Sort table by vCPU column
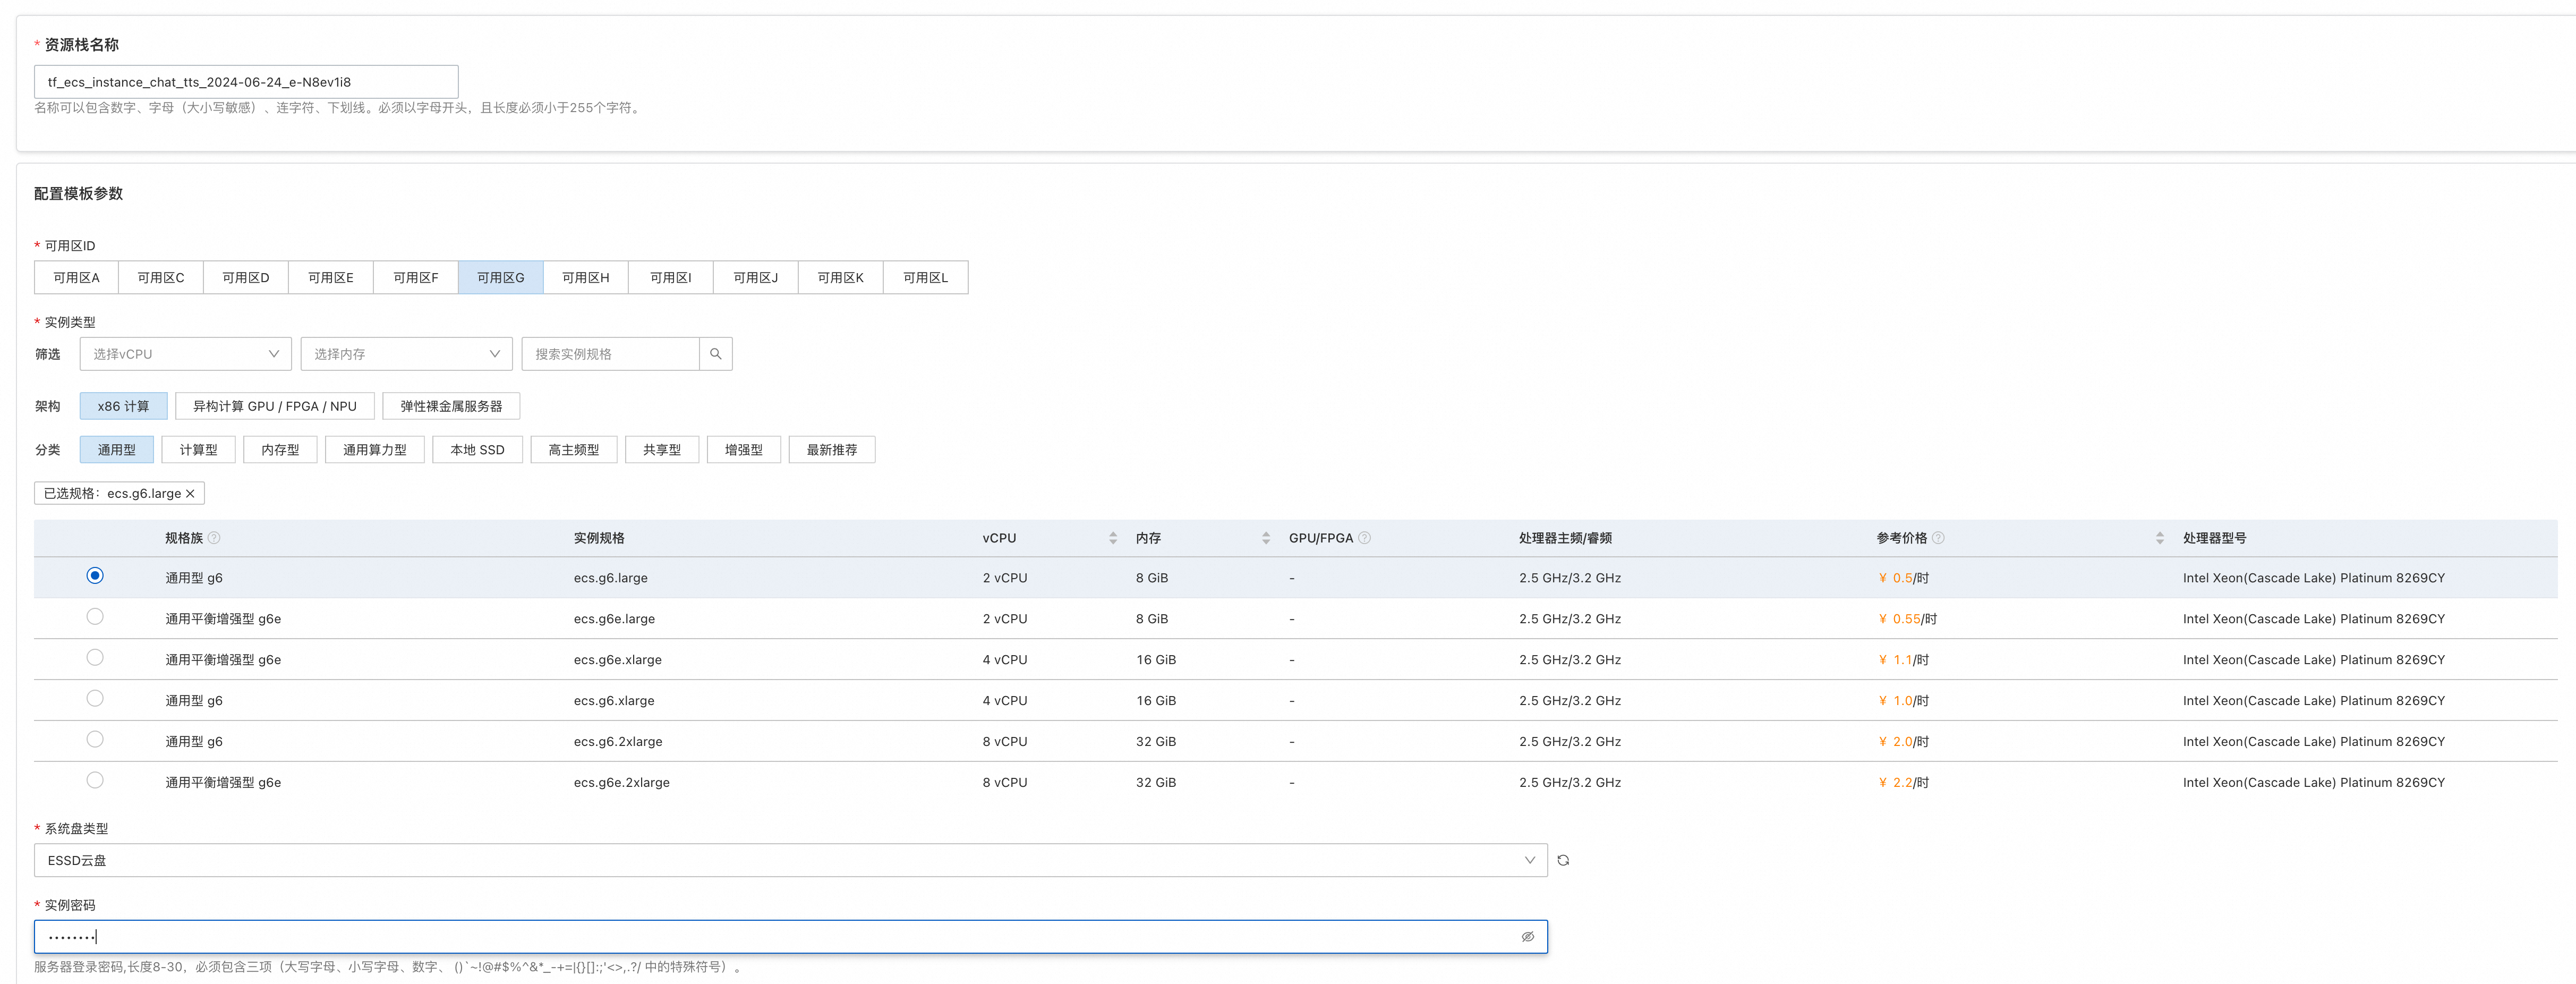 (x=1113, y=538)
